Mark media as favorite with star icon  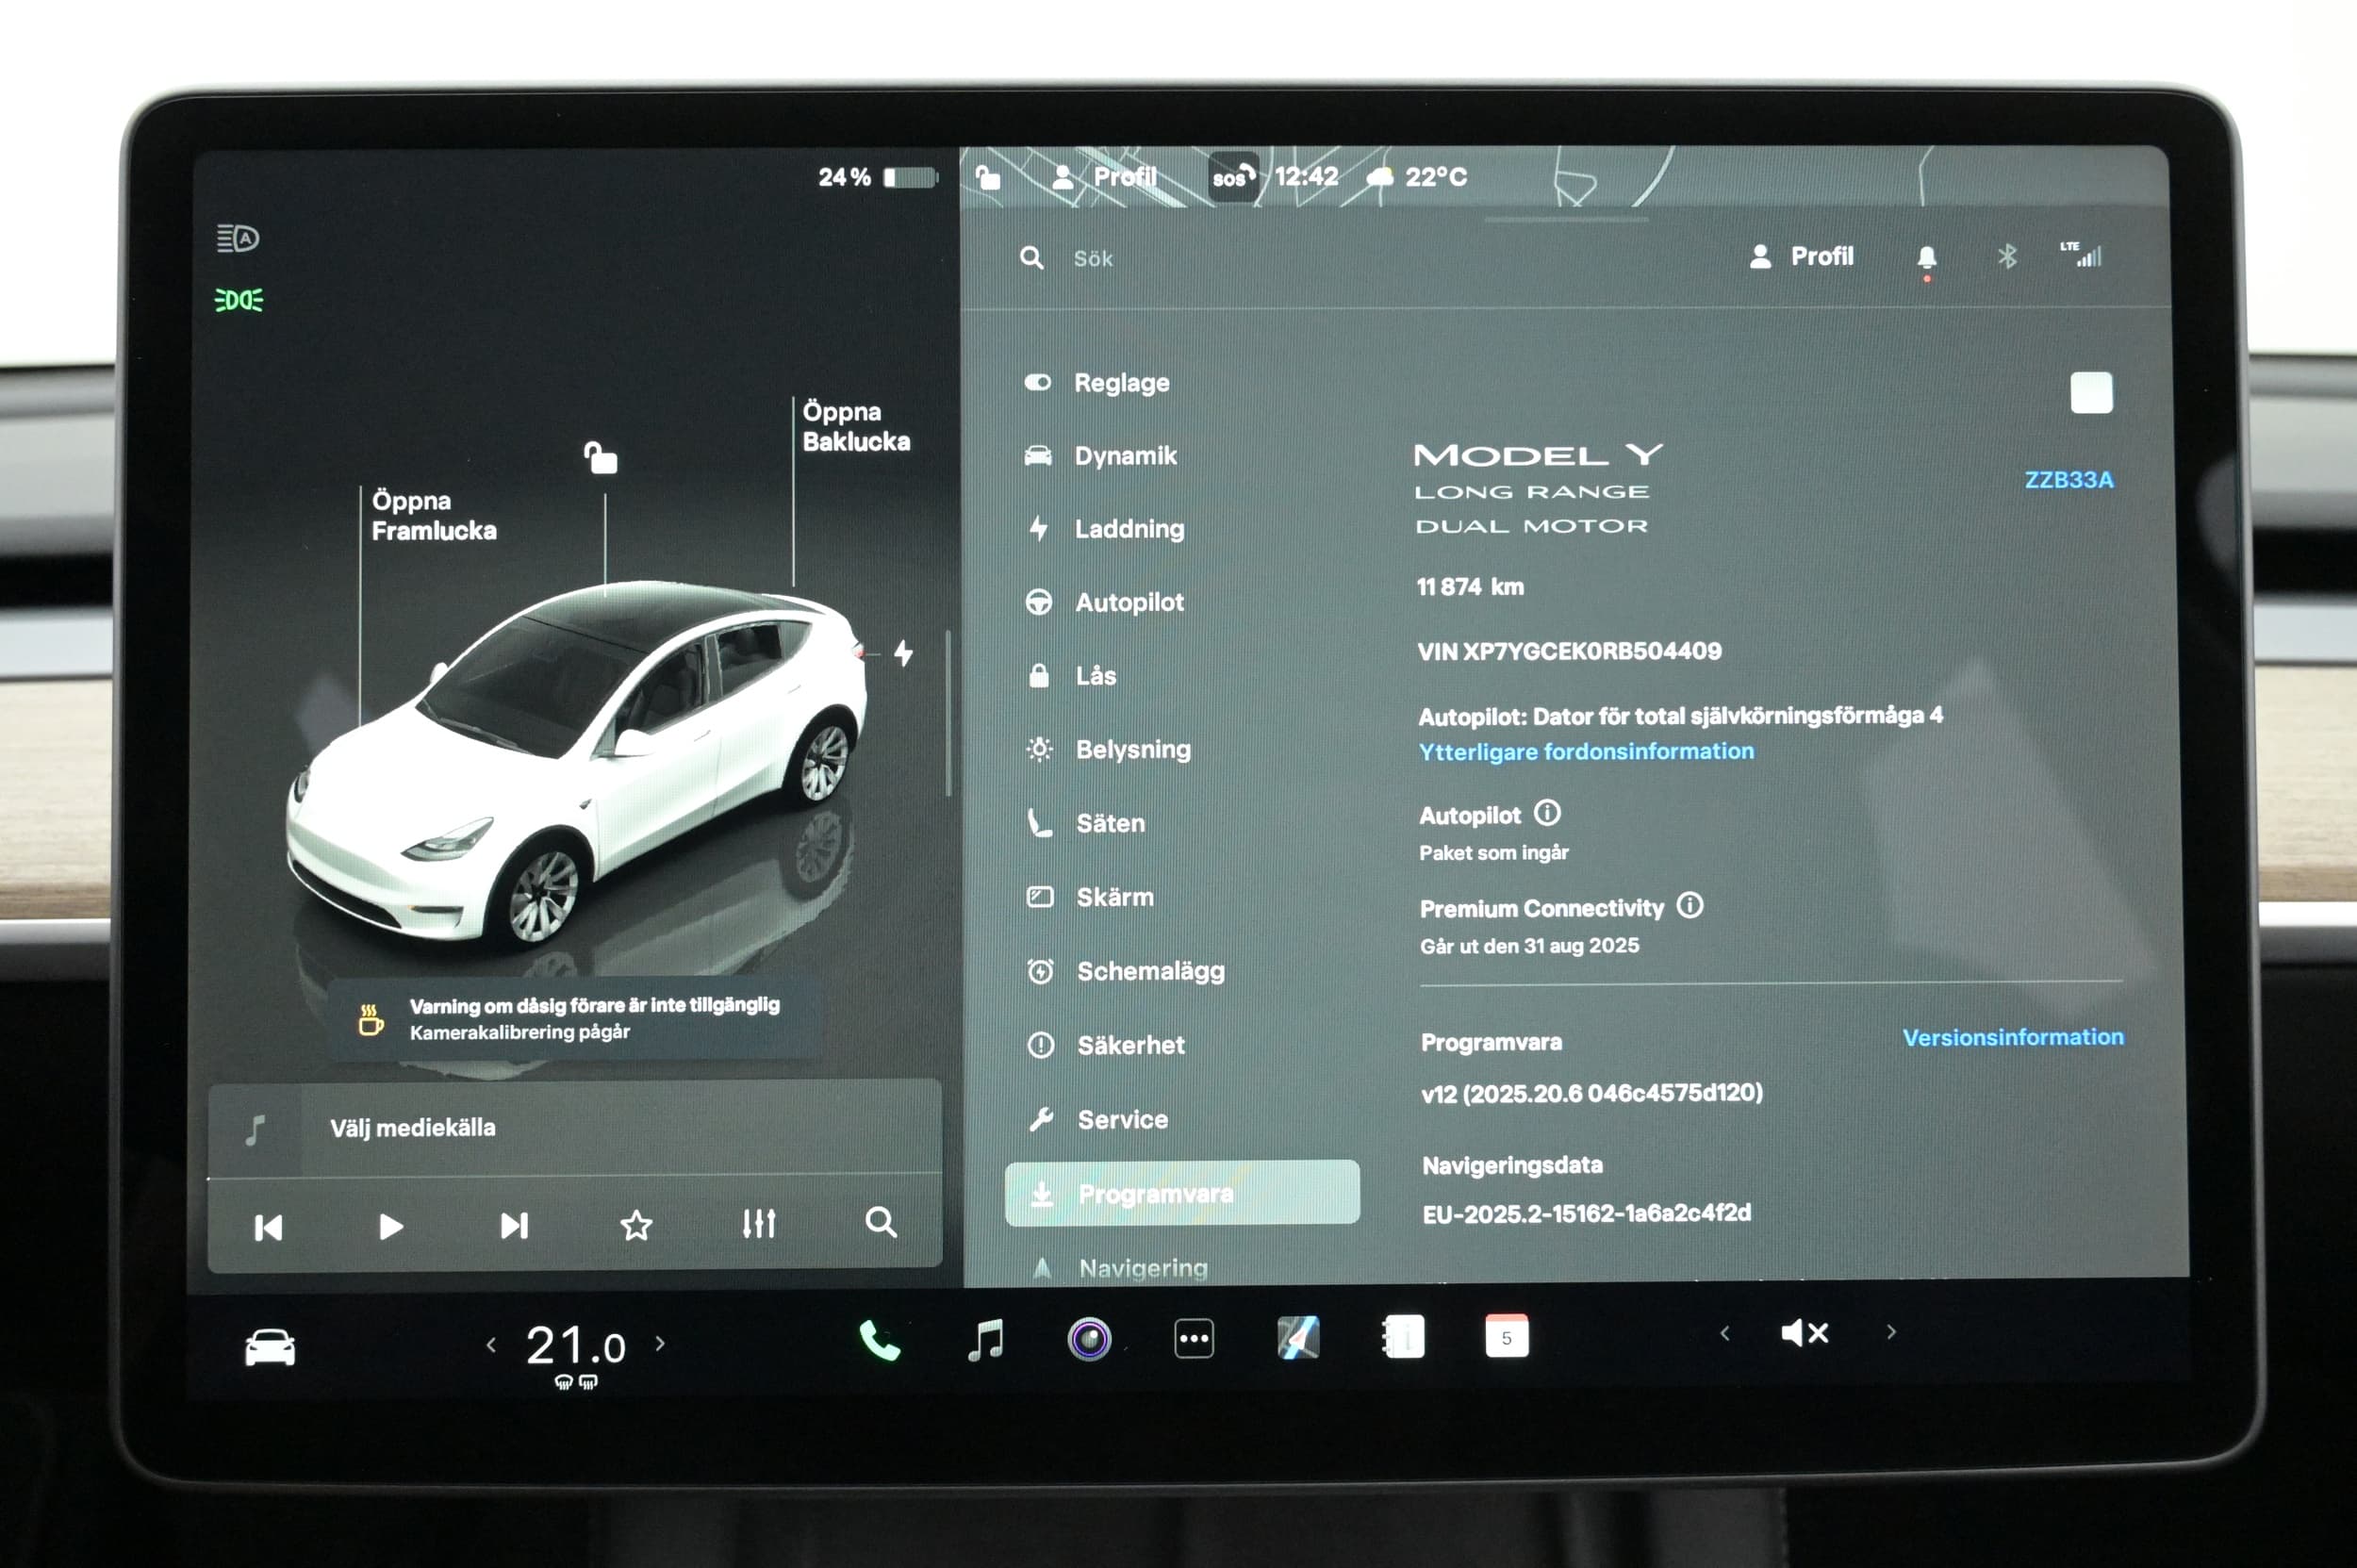click(x=636, y=1225)
